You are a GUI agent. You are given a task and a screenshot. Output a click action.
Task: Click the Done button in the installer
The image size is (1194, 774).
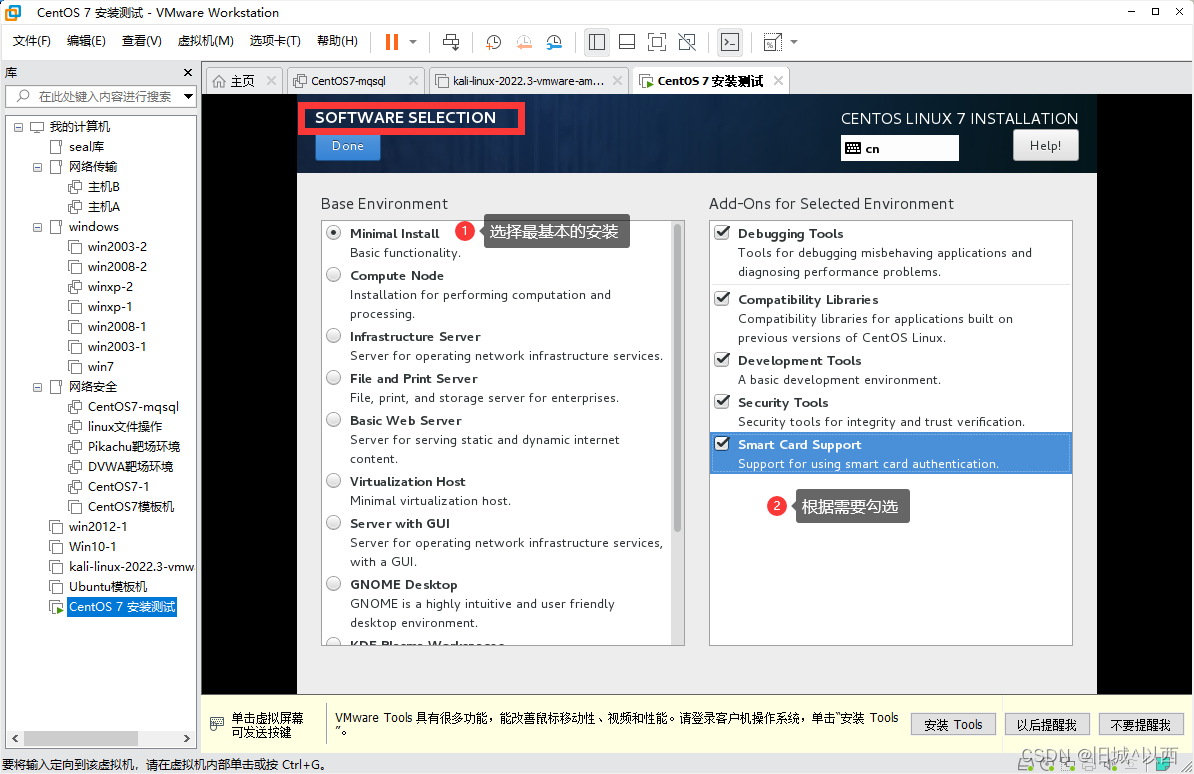coord(348,146)
